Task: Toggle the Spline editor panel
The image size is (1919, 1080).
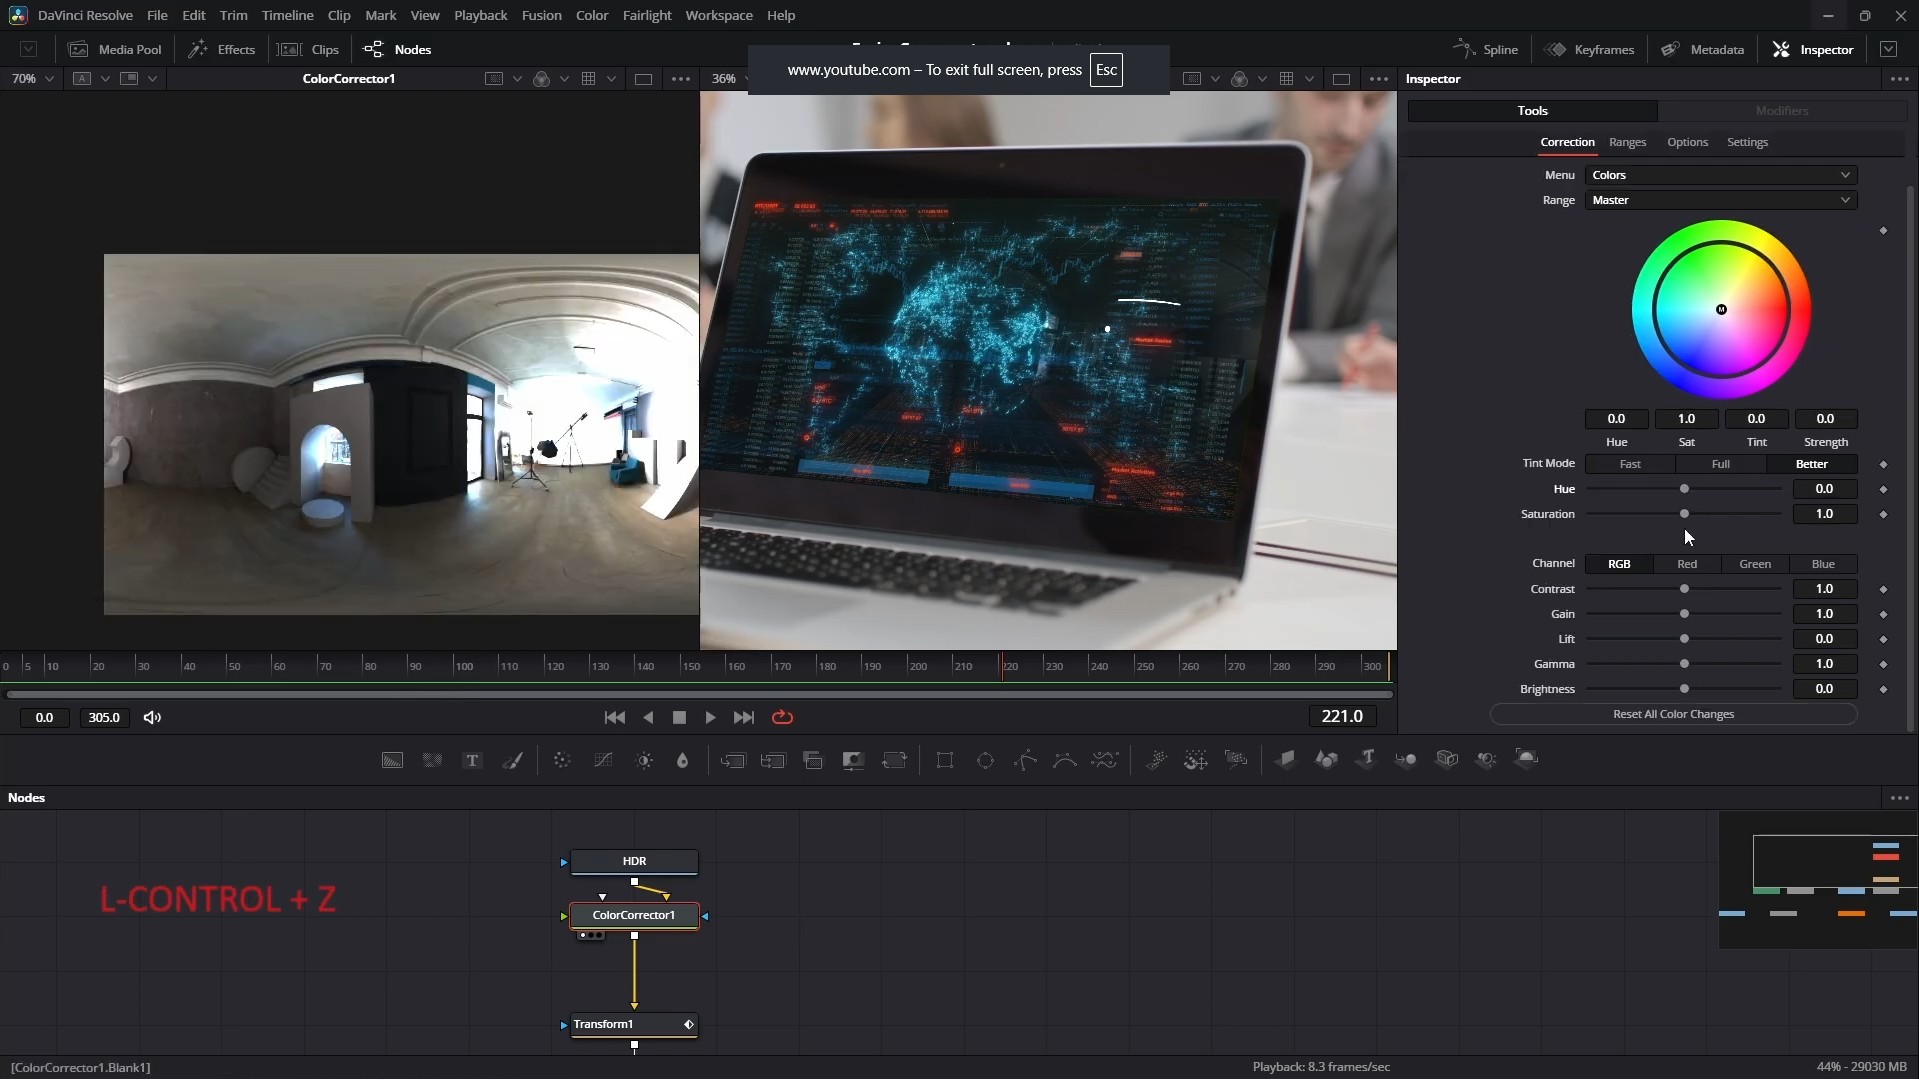Action: pos(1485,49)
